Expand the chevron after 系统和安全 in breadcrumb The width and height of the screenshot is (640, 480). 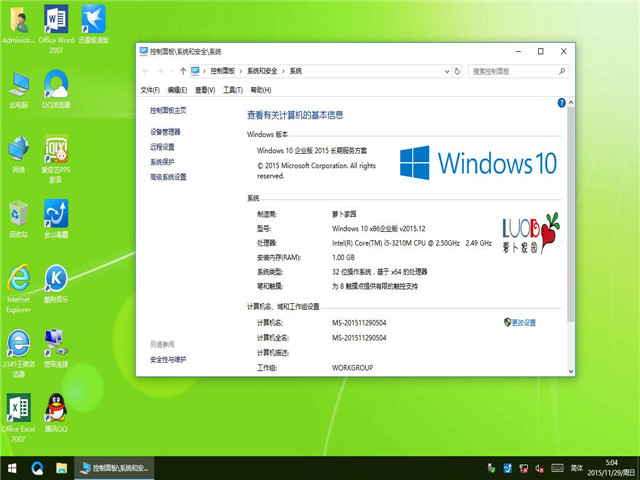pyautogui.click(x=283, y=71)
